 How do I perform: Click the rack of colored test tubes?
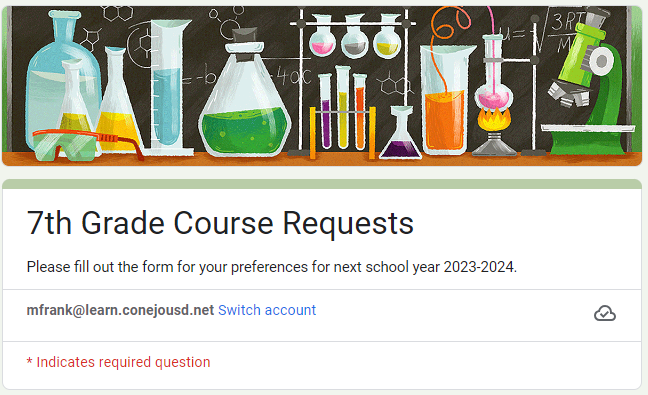click(342, 114)
